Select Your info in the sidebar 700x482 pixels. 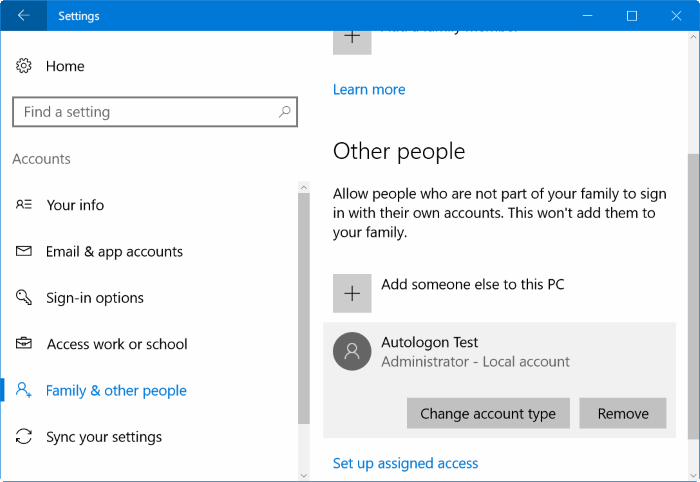75,205
